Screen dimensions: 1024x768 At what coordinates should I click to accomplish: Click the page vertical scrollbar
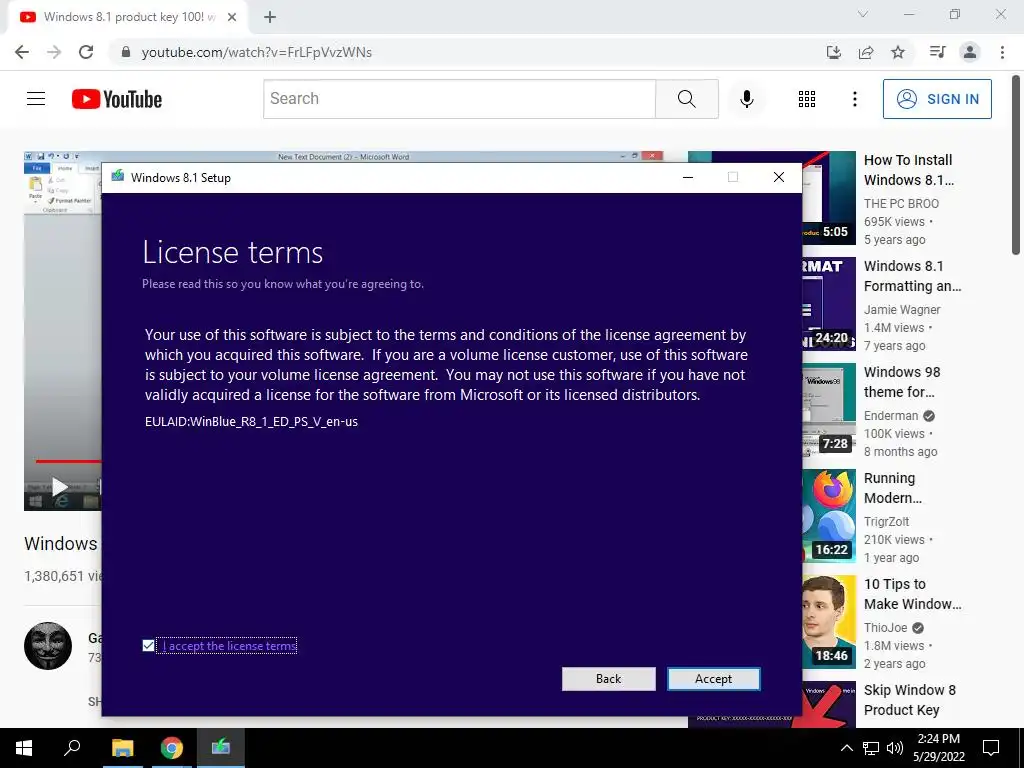pyautogui.click(x=1016, y=165)
